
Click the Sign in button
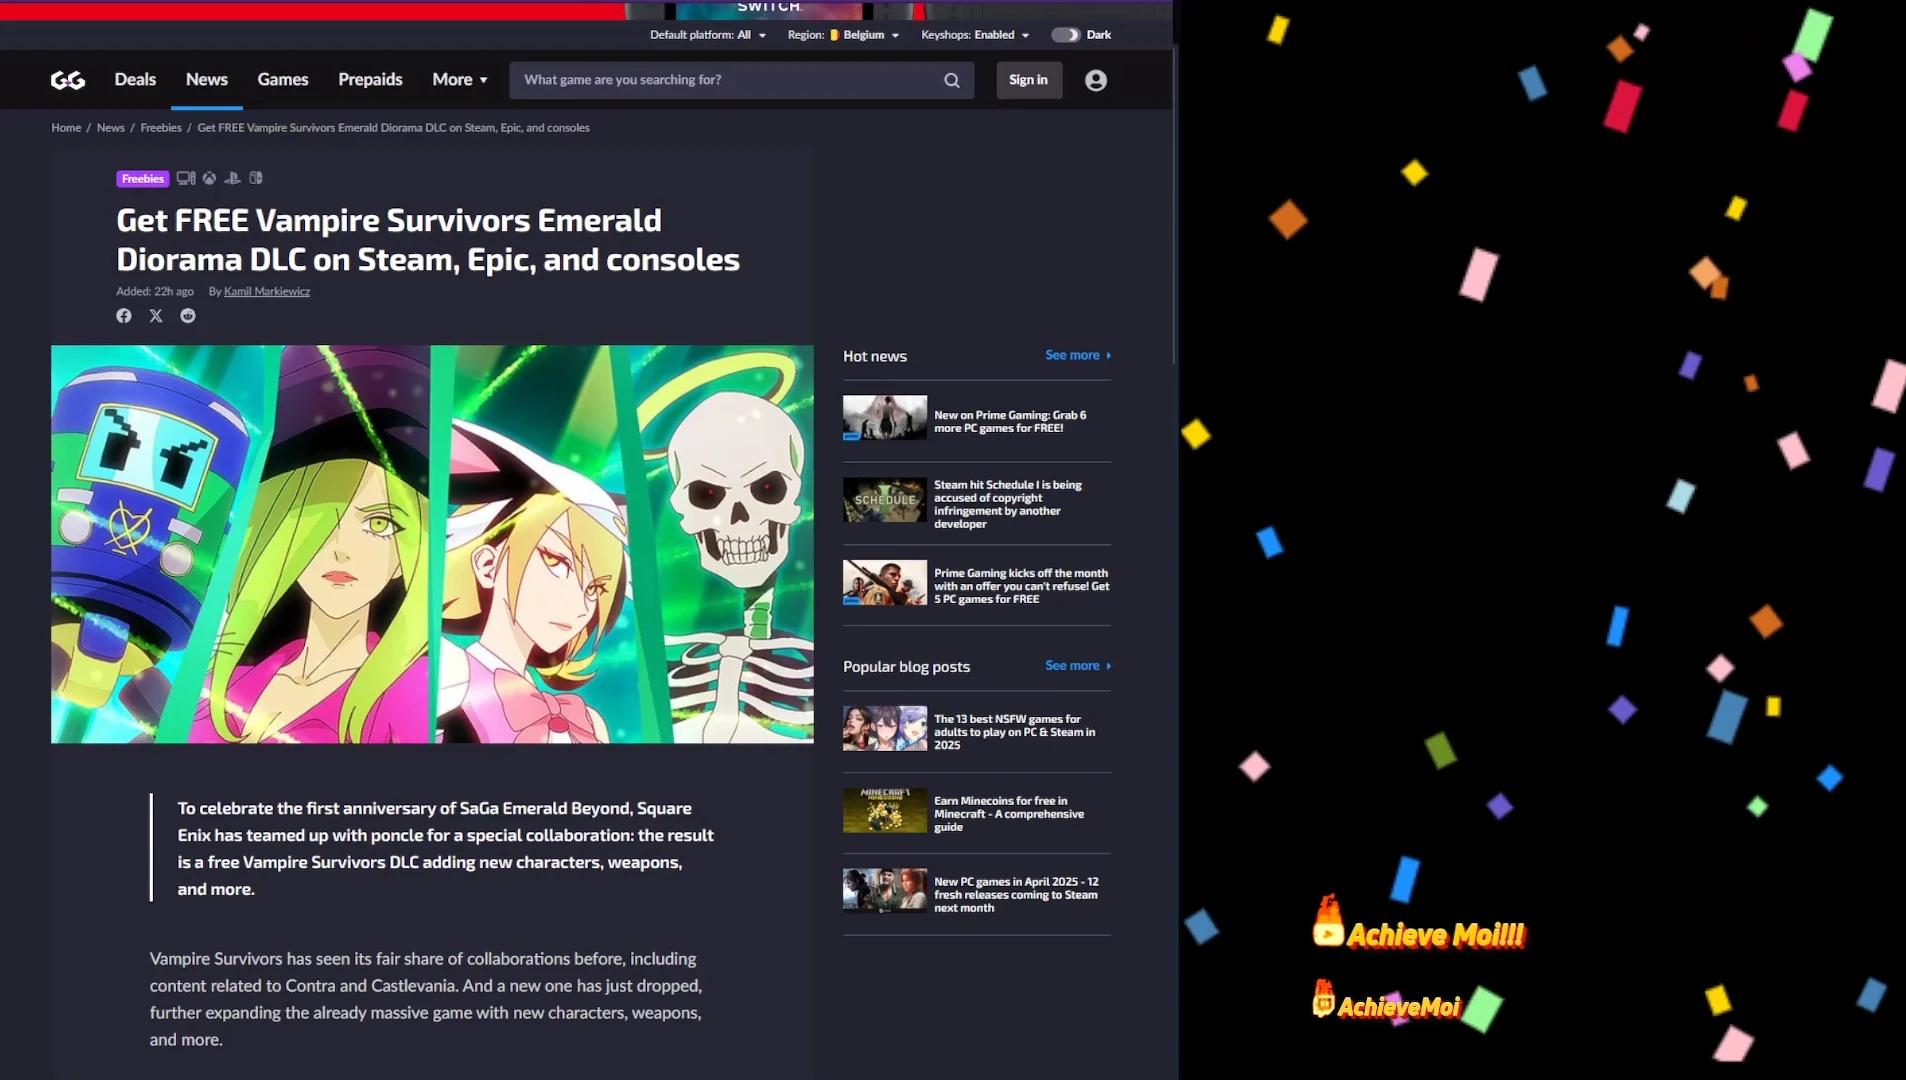click(x=1029, y=80)
